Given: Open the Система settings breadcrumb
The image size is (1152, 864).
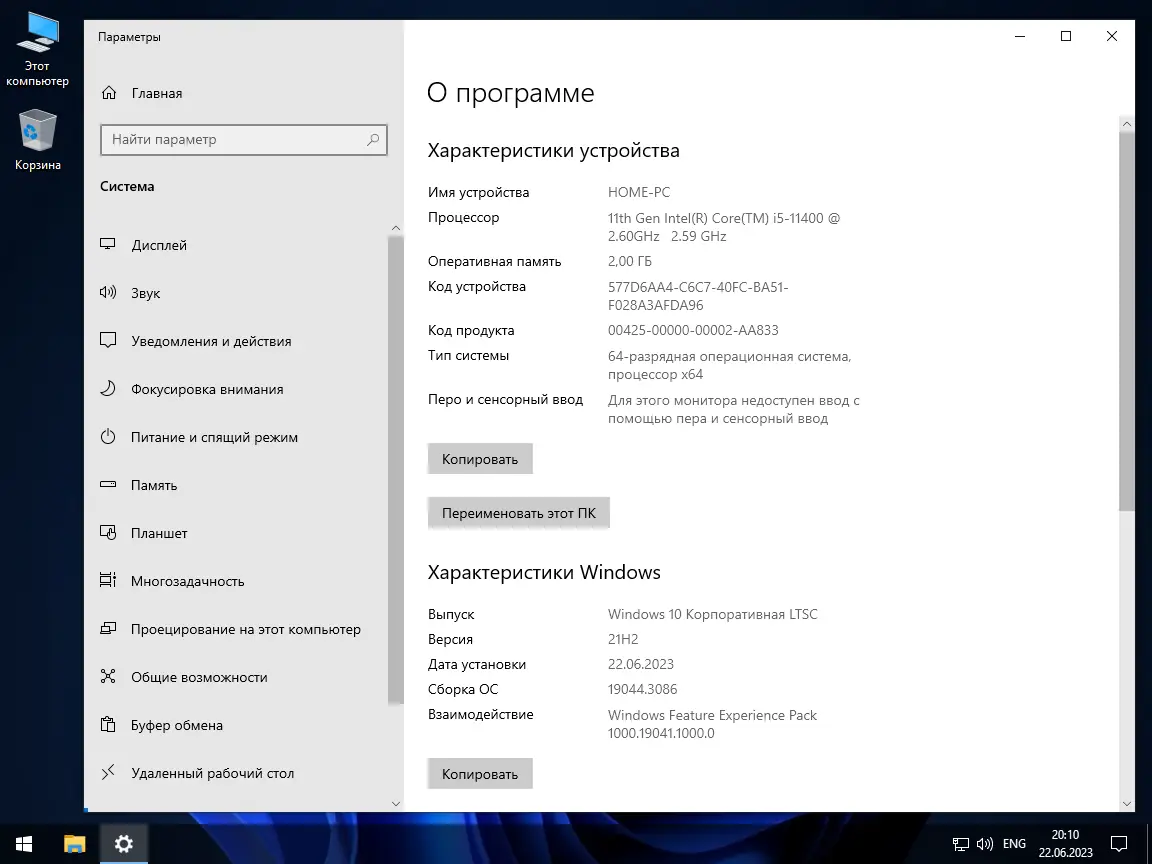Looking at the screenshot, I should (126, 186).
